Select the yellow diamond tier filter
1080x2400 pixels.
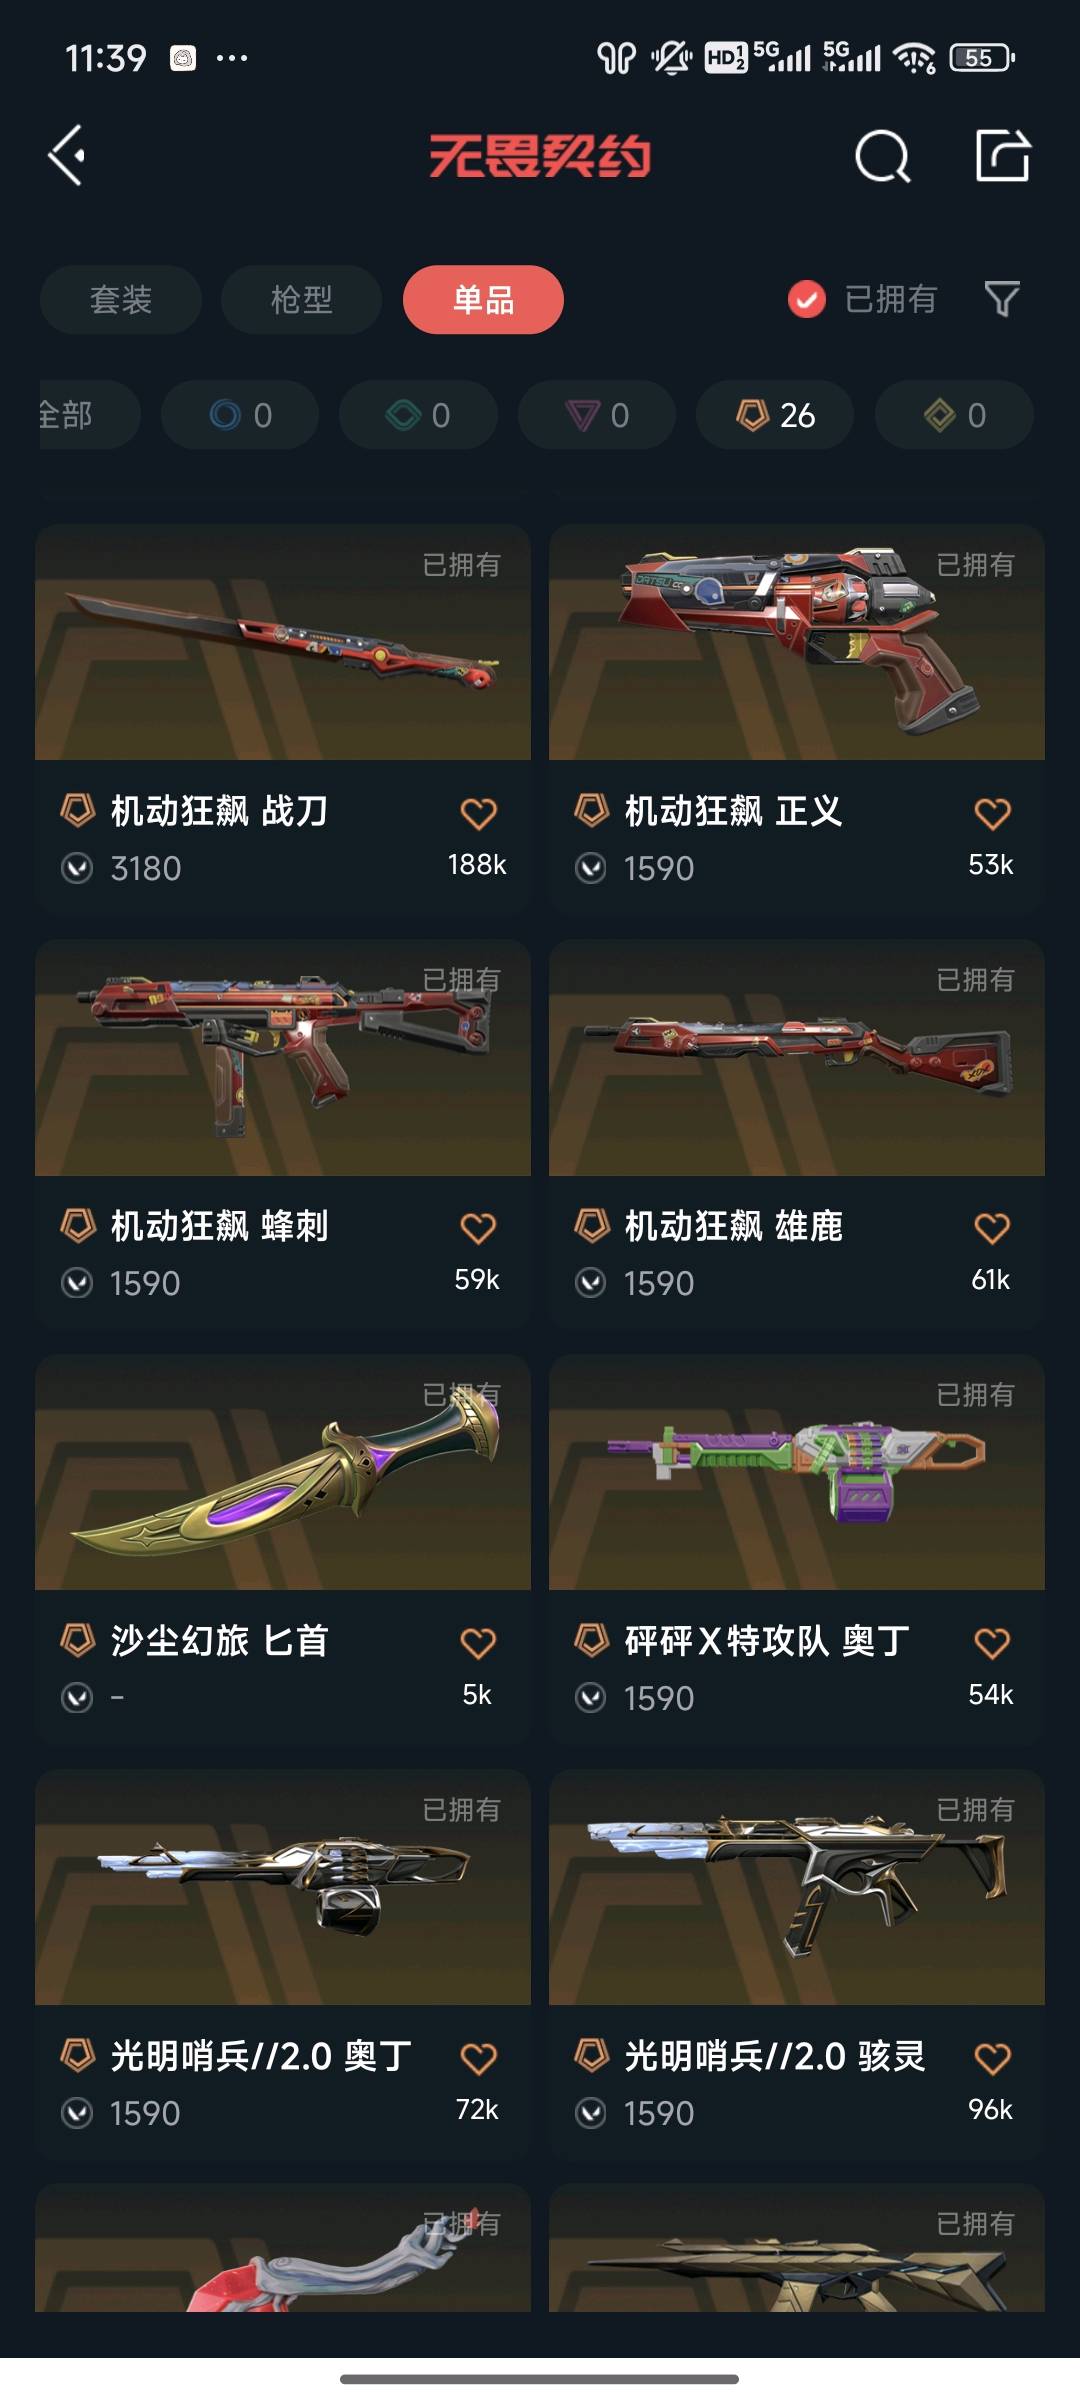[x=954, y=415]
